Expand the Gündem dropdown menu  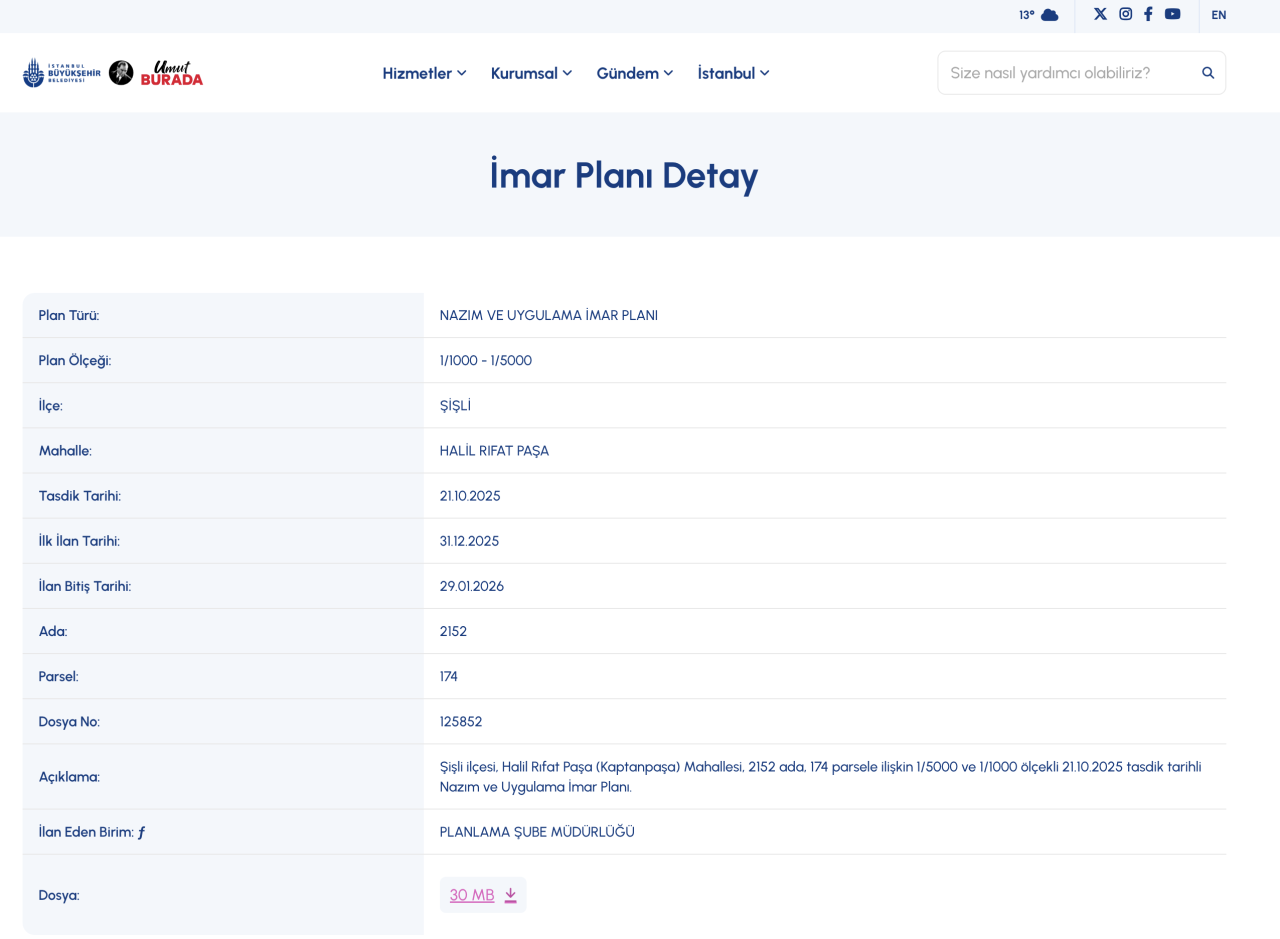click(x=634, y=73)
